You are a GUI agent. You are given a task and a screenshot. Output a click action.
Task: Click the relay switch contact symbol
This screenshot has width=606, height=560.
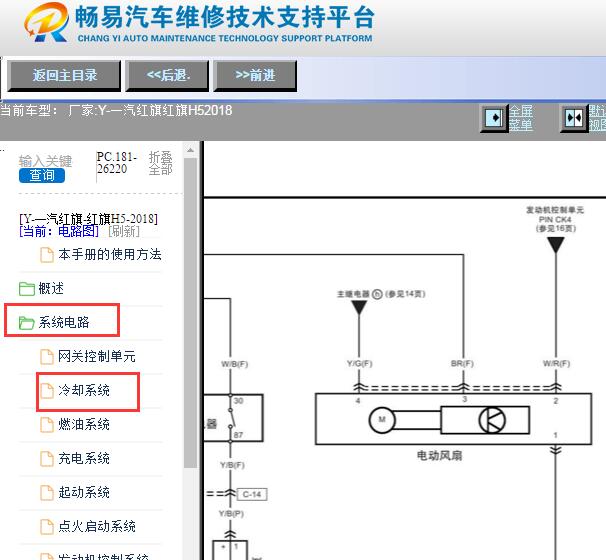[231, 418]
